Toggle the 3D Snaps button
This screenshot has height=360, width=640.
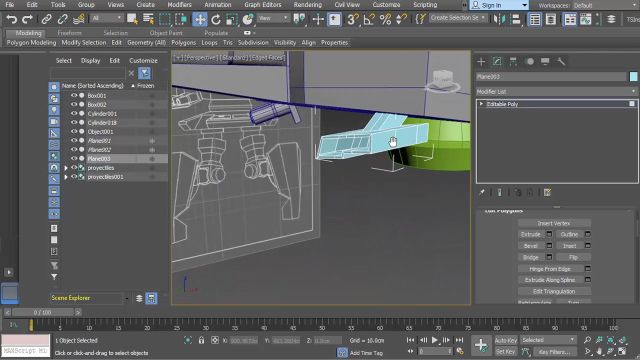point(353,19)
